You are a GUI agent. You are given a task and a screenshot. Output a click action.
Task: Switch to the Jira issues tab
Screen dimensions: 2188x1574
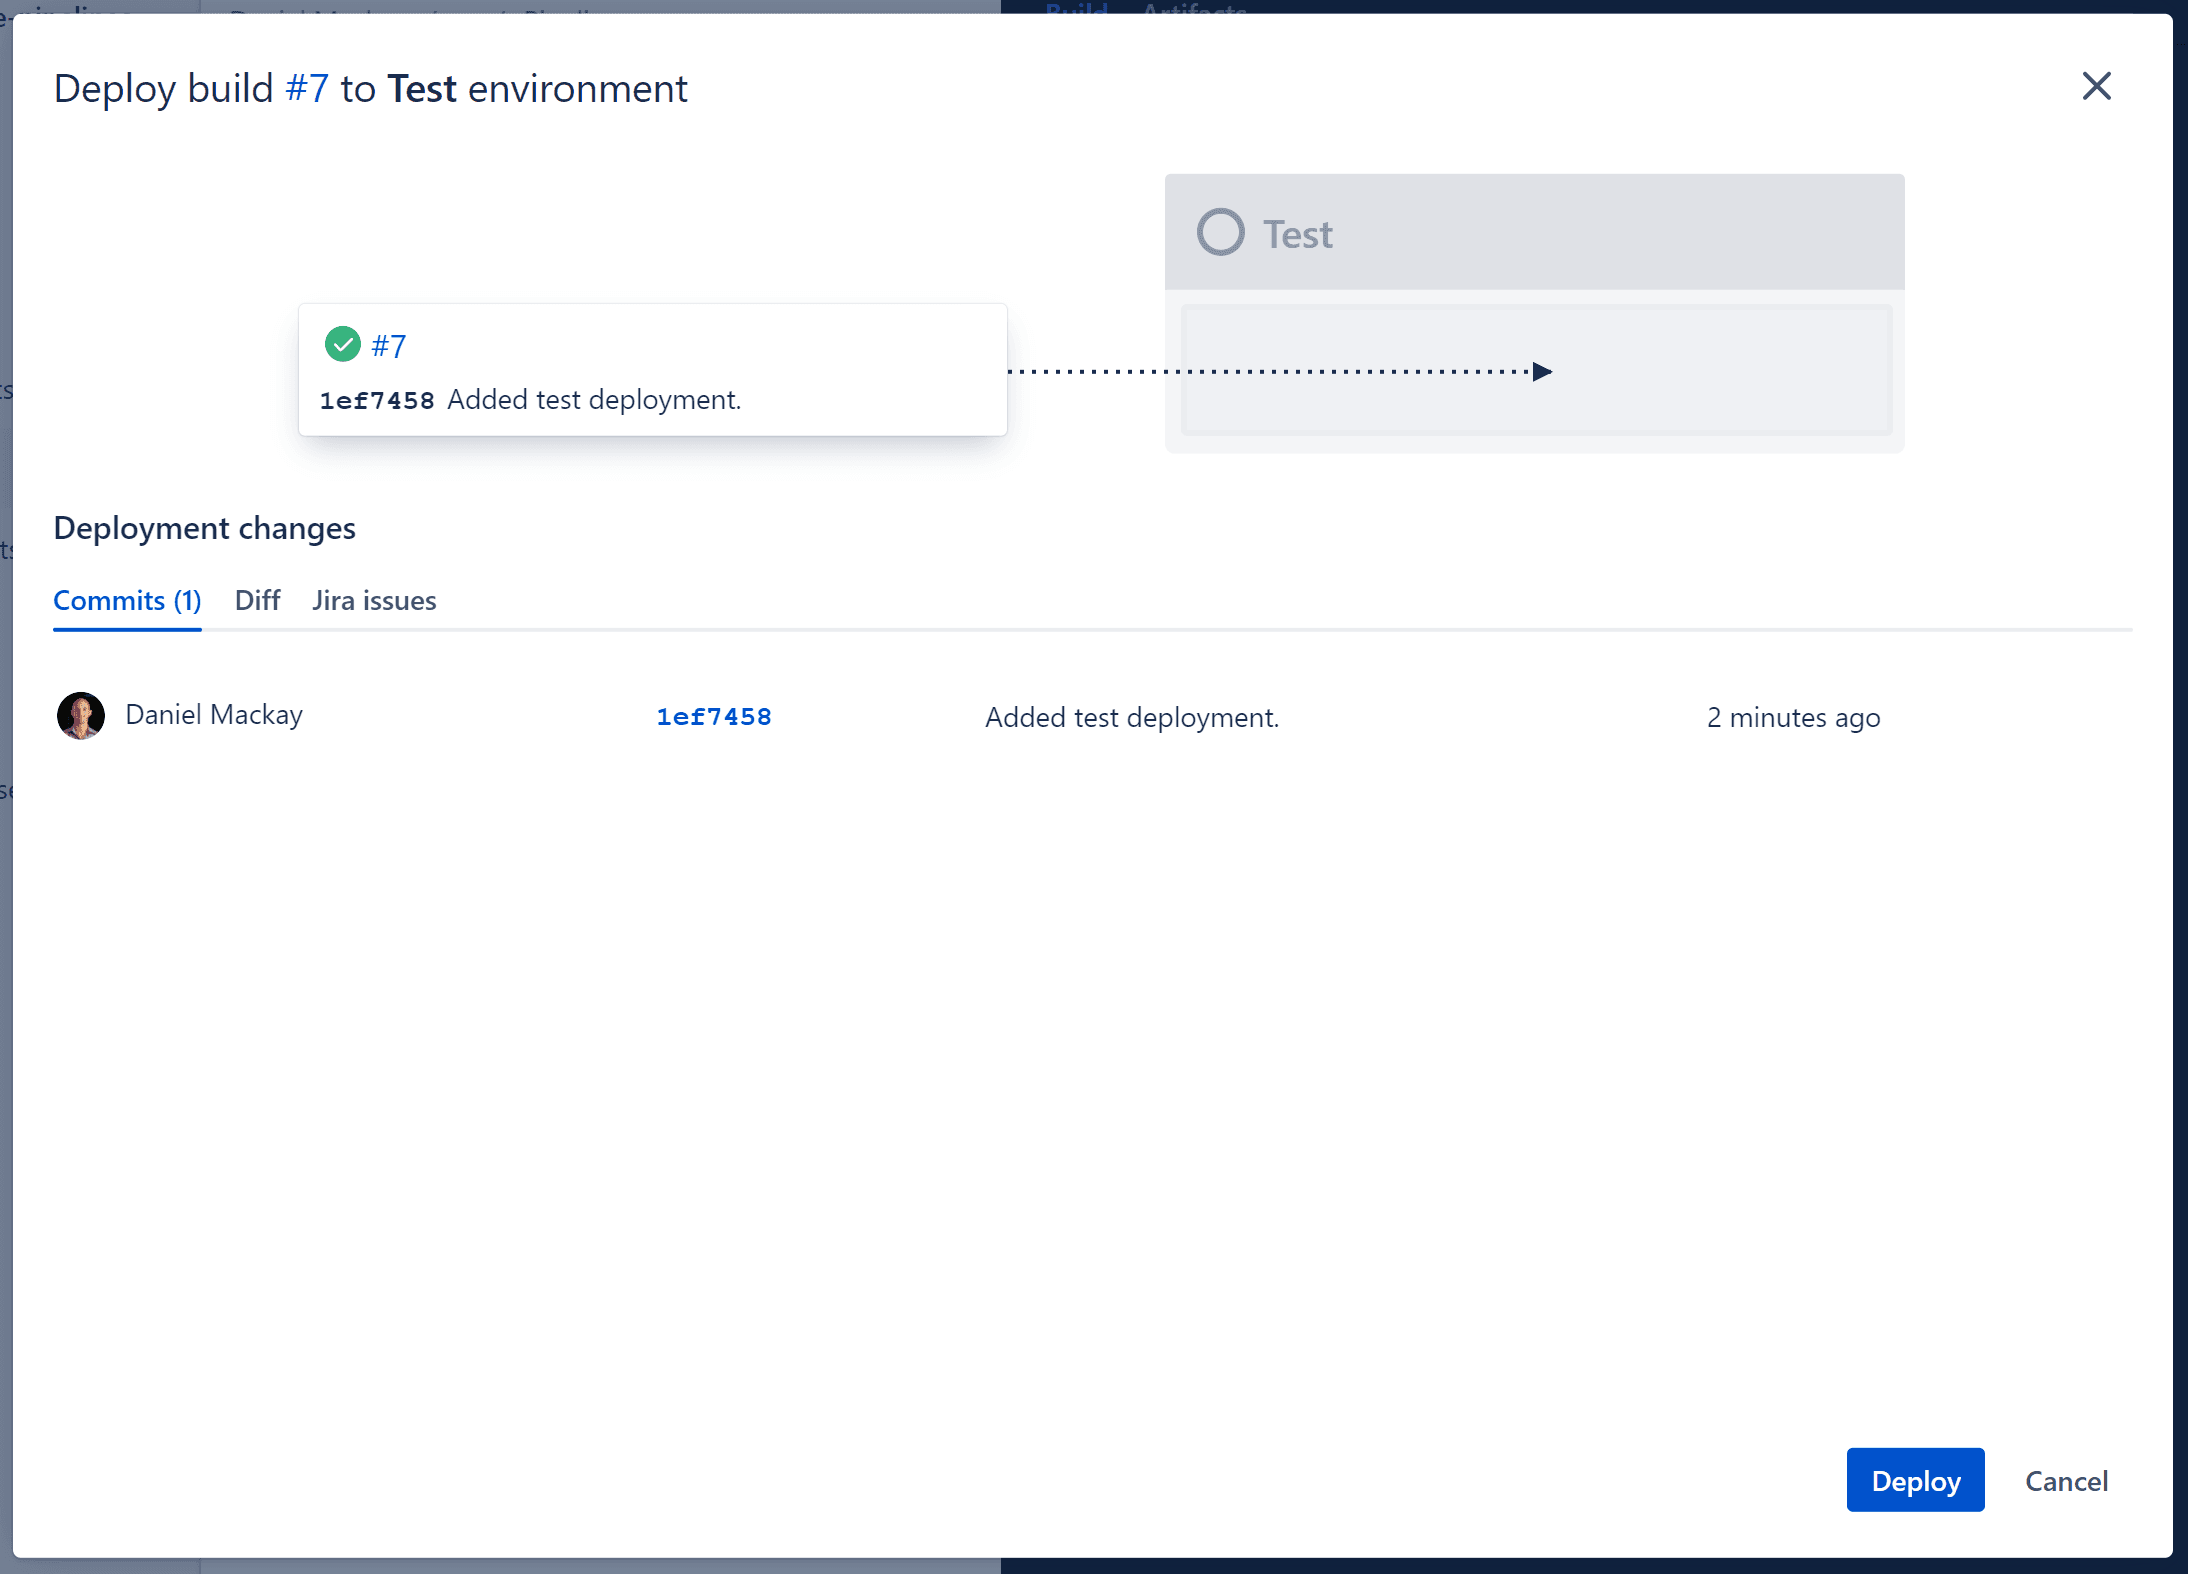(374, 601)
